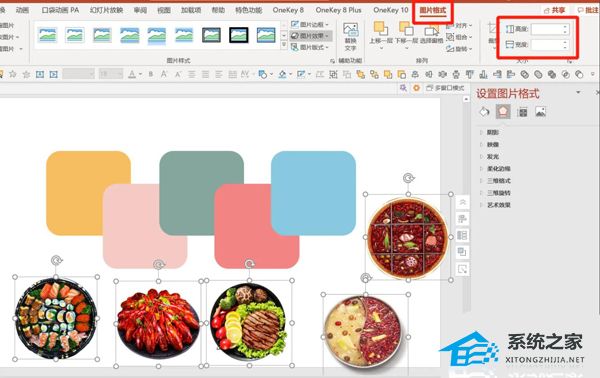Click the align top icon in quick toolbar
The width and height of the screenshot is (600, 378).
[470, 74]
